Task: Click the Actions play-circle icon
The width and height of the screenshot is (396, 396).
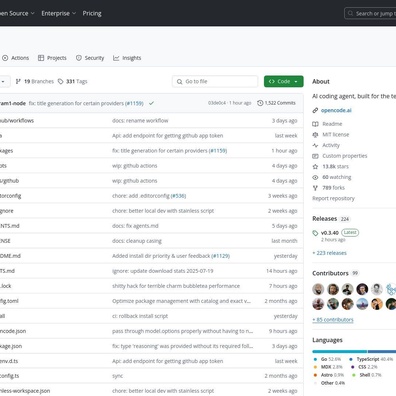Action: pos(5,58)
